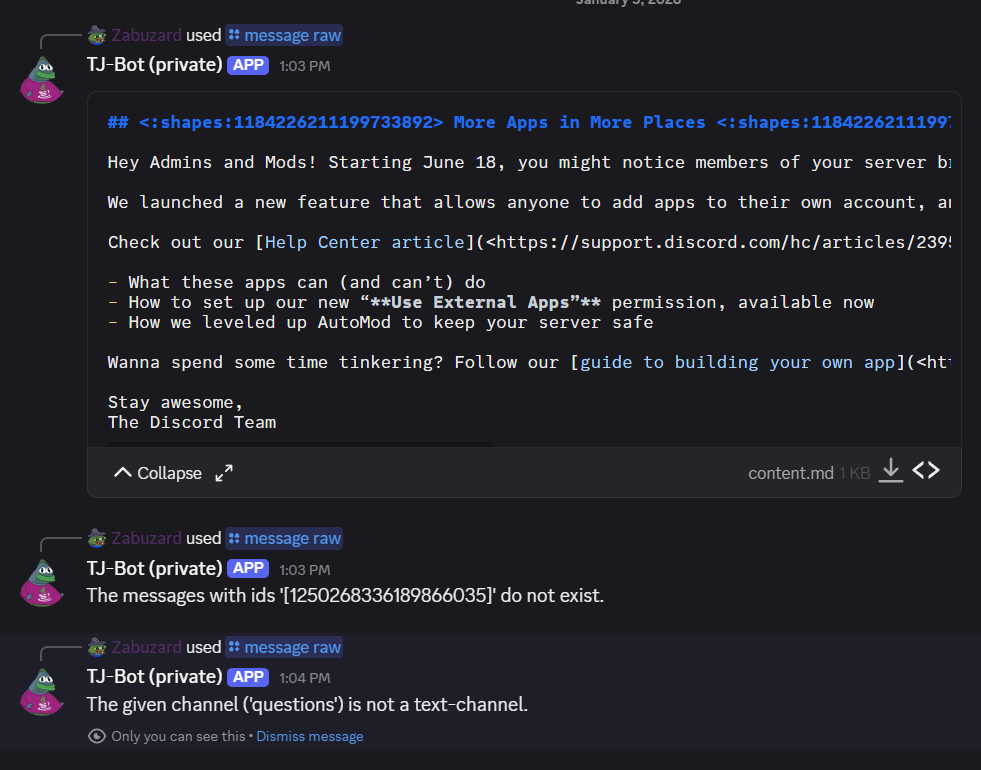Viewport: 981px width, 770px height.
Task: Click the 1:04 PM timestamp
Action: point(305,678)
